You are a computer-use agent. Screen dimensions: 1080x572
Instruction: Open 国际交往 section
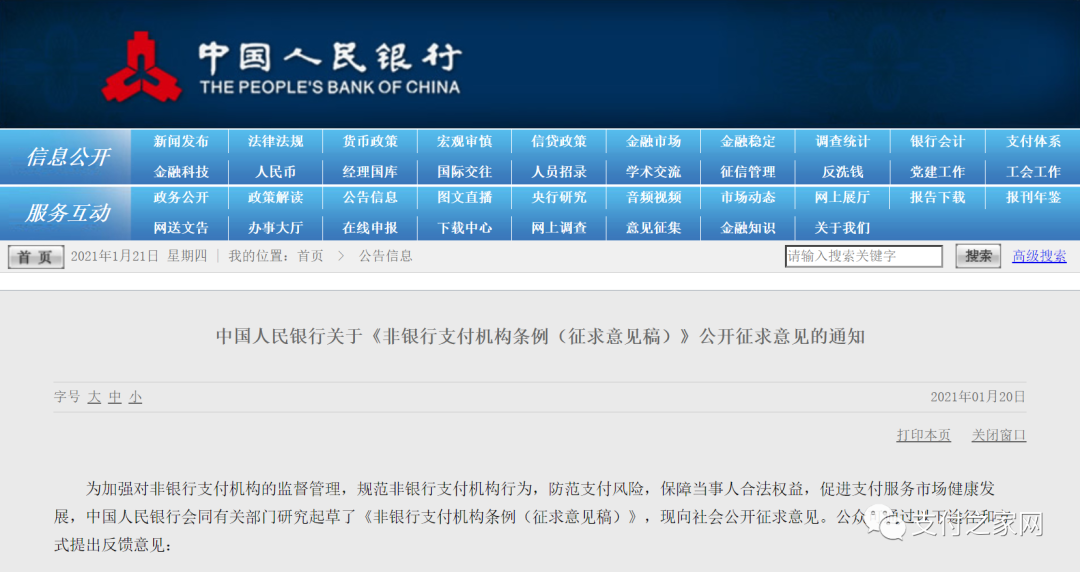click(x=465, y=172)
